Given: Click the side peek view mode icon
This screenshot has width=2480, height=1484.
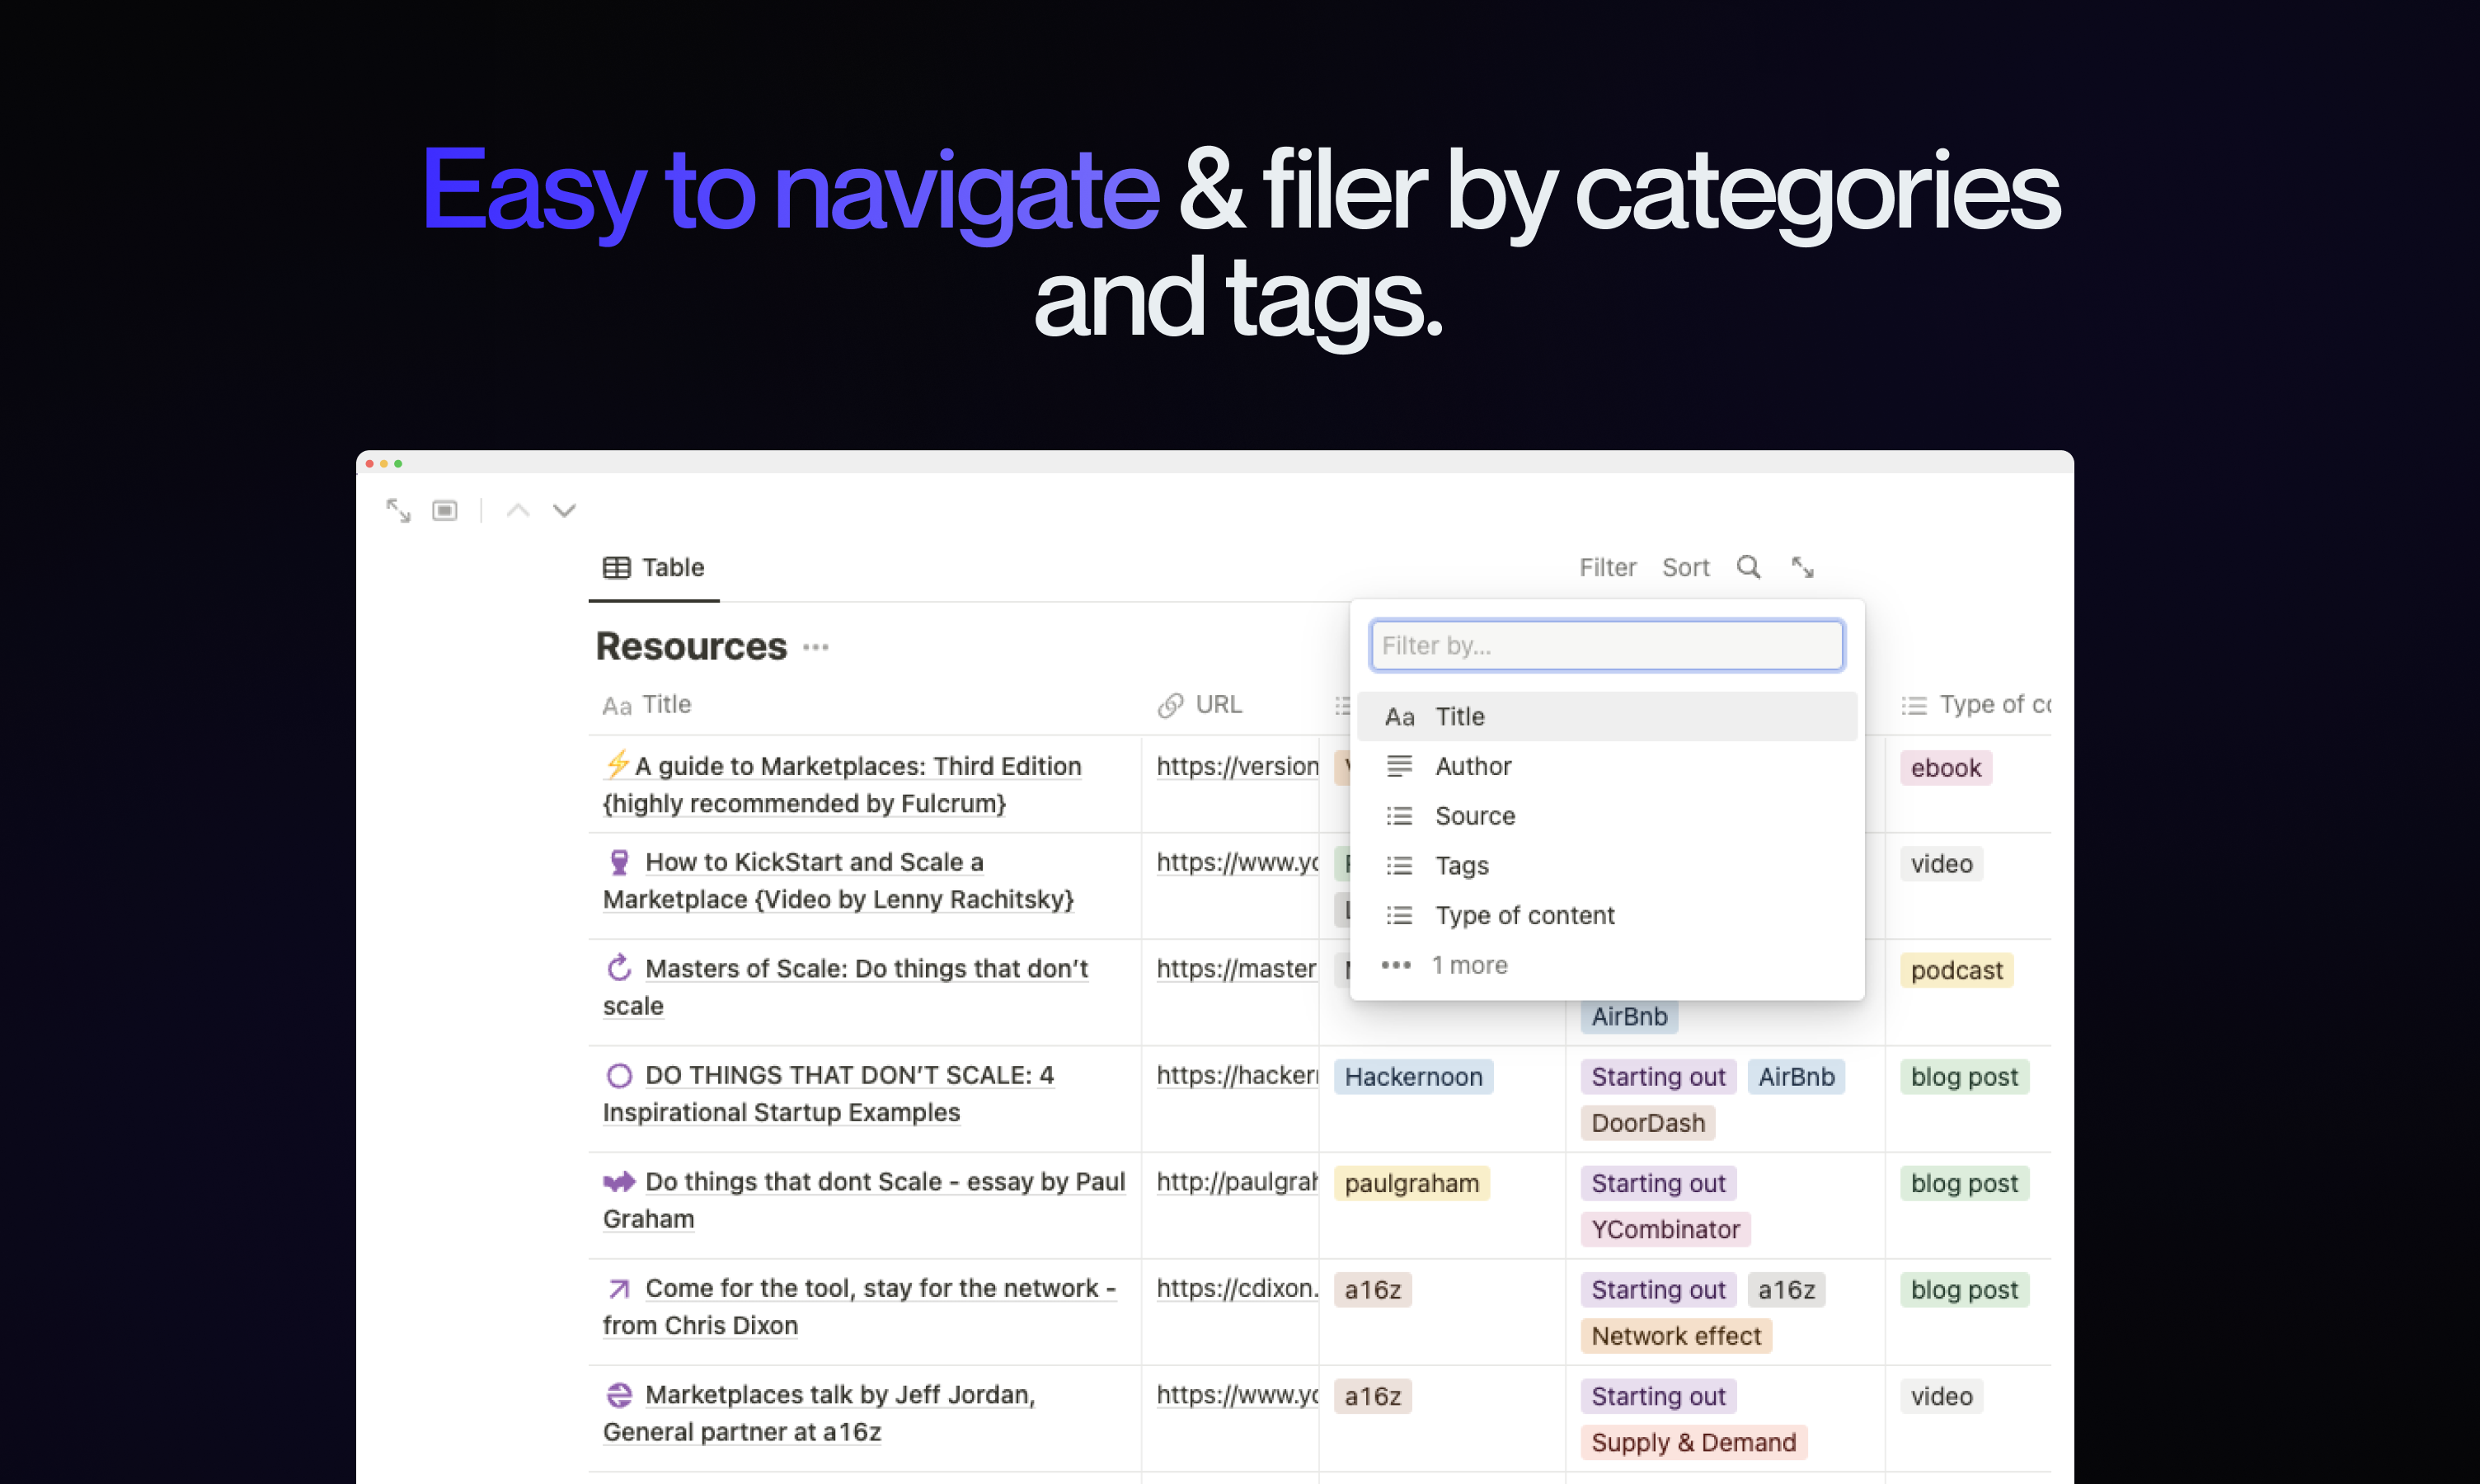Looking at the screenshot, I should click(445, 511).
